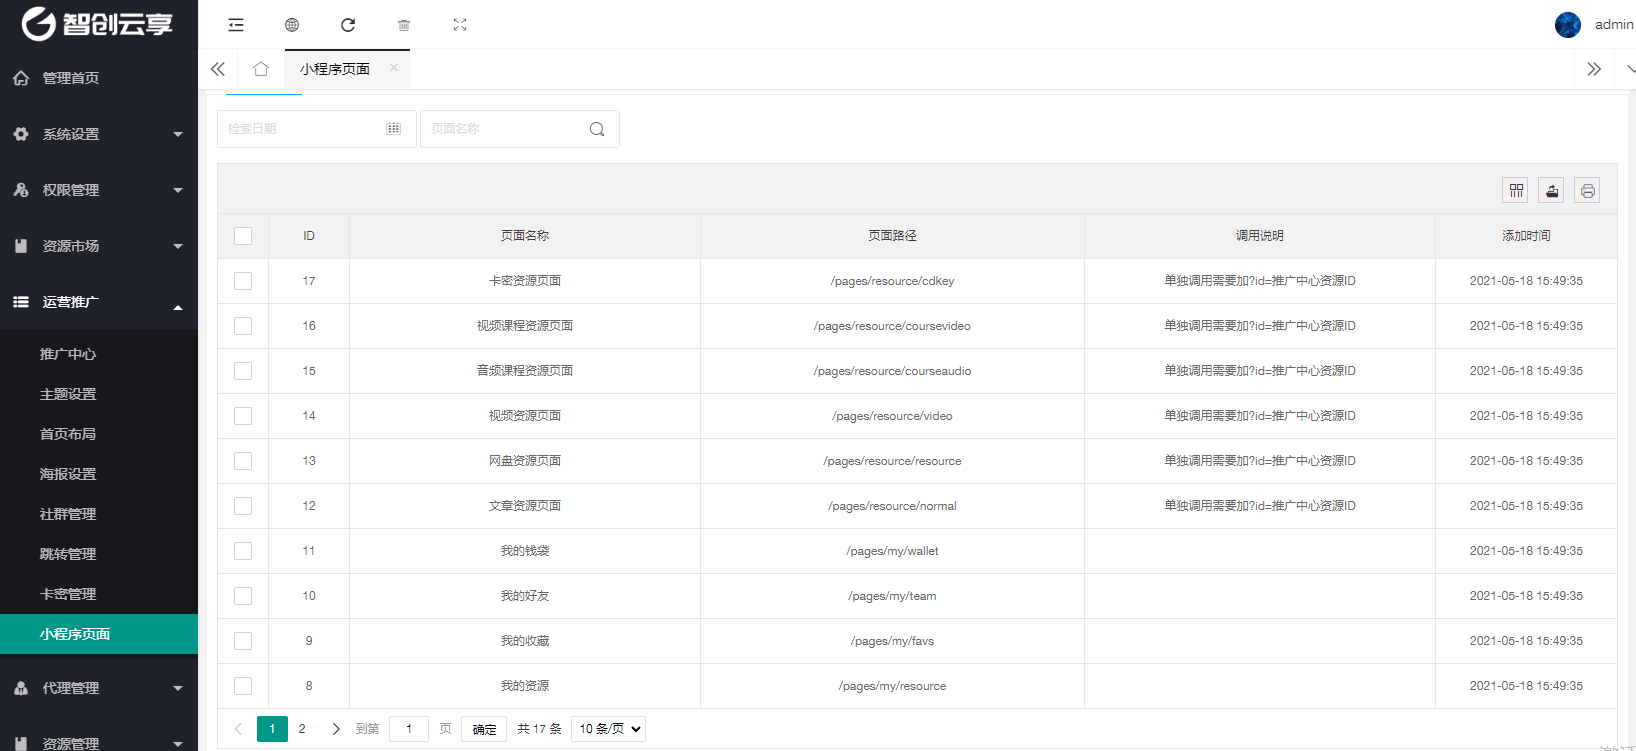Check the 文章资源页面 row
The image size is (1636, 751).
point(243,506)
